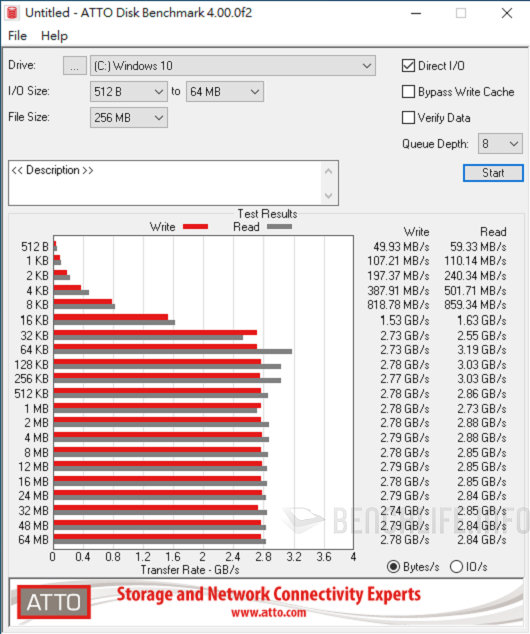Minimize the ATTO Disk Benchmark window
This screenshot has width=530, height=634.
tap(416, 13)
